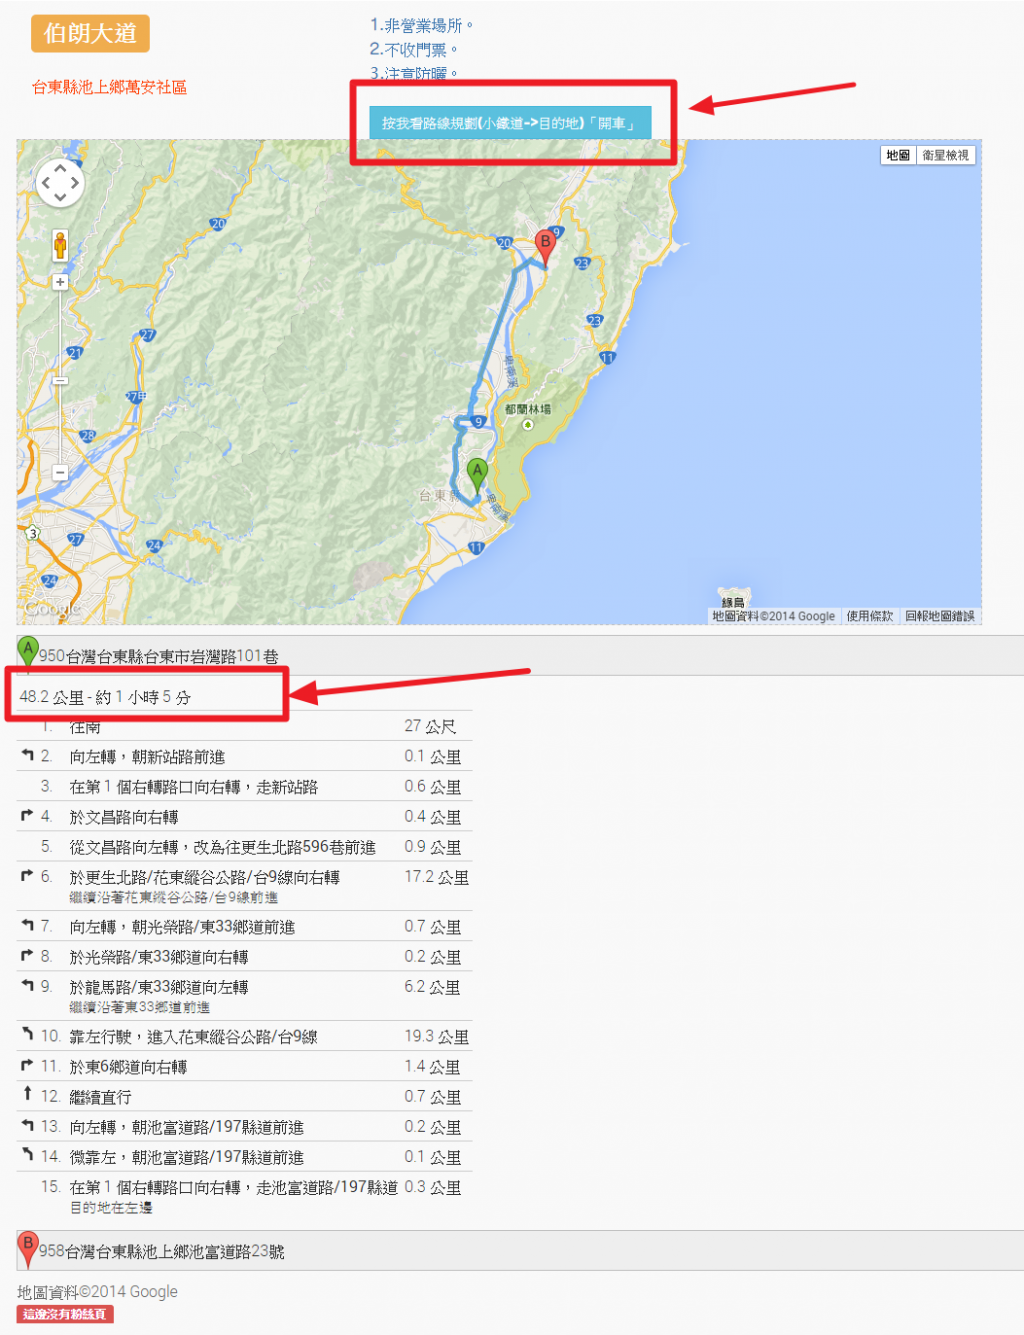1024x1335 pixels.
Task: Click the 台東縣池上鄉萬安社區 red text
Action: coord(109,87)
